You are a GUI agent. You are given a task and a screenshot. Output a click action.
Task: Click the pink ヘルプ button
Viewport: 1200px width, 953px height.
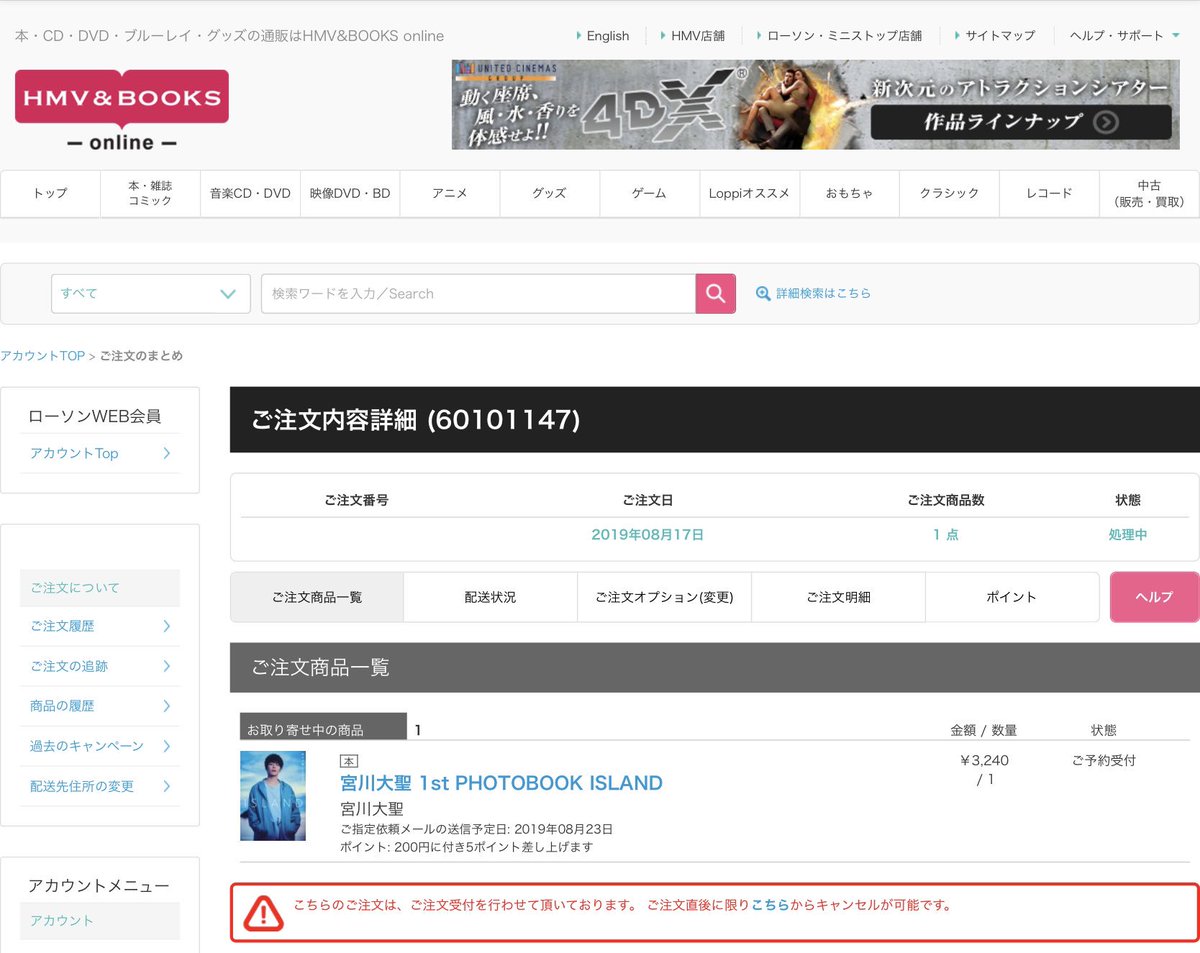click(1154, 597)
